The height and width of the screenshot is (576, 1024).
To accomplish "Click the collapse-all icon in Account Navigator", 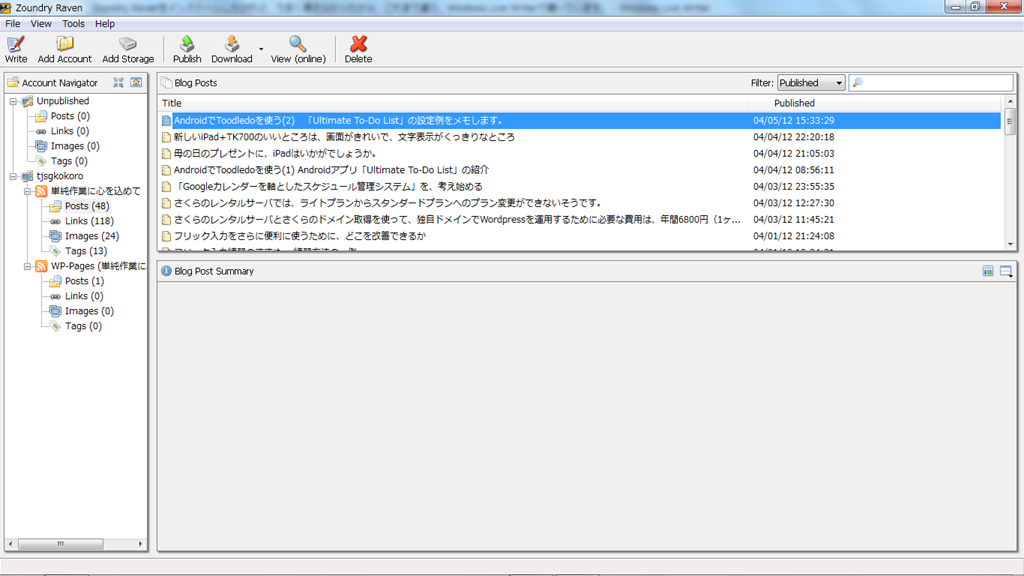I will (x=119, y=83).
